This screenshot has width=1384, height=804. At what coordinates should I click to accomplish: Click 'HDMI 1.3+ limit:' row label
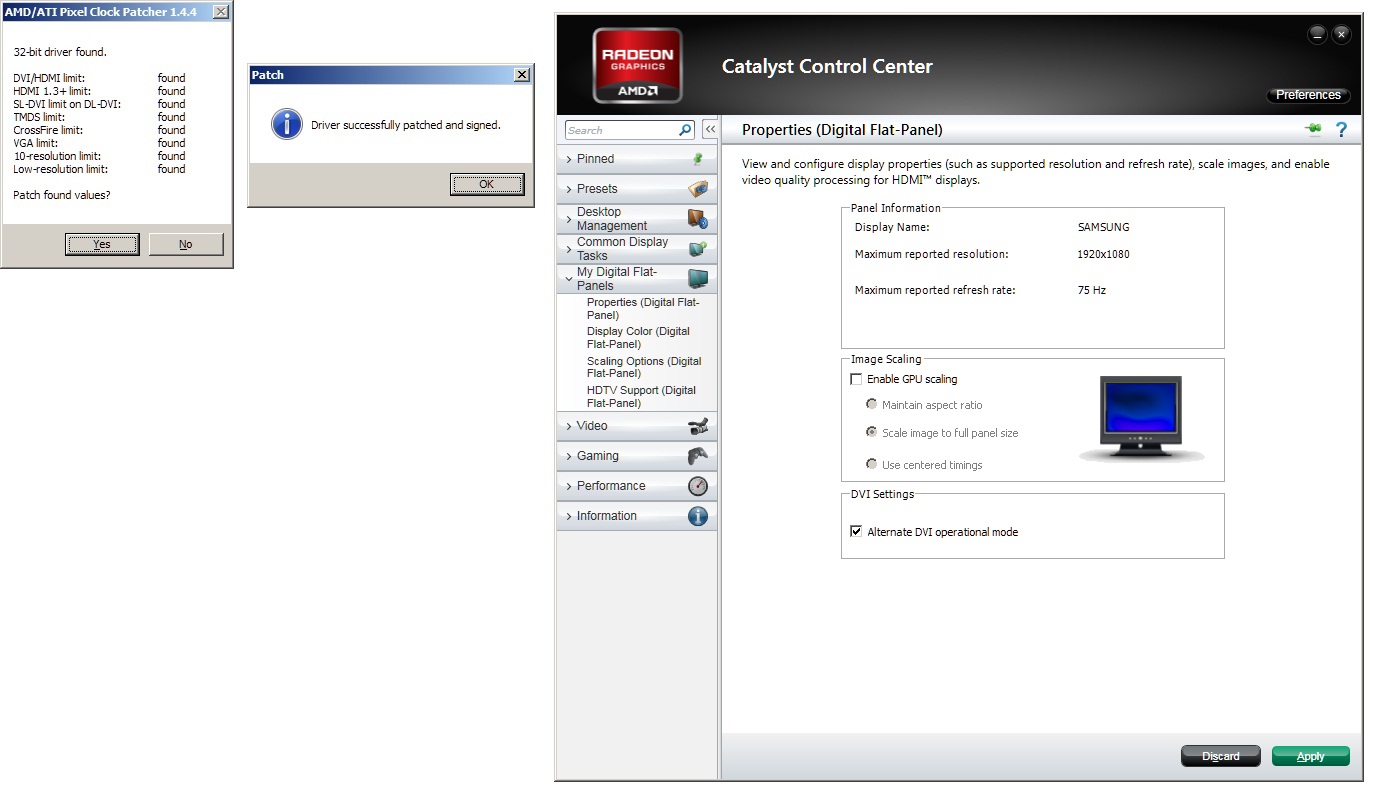52,91
